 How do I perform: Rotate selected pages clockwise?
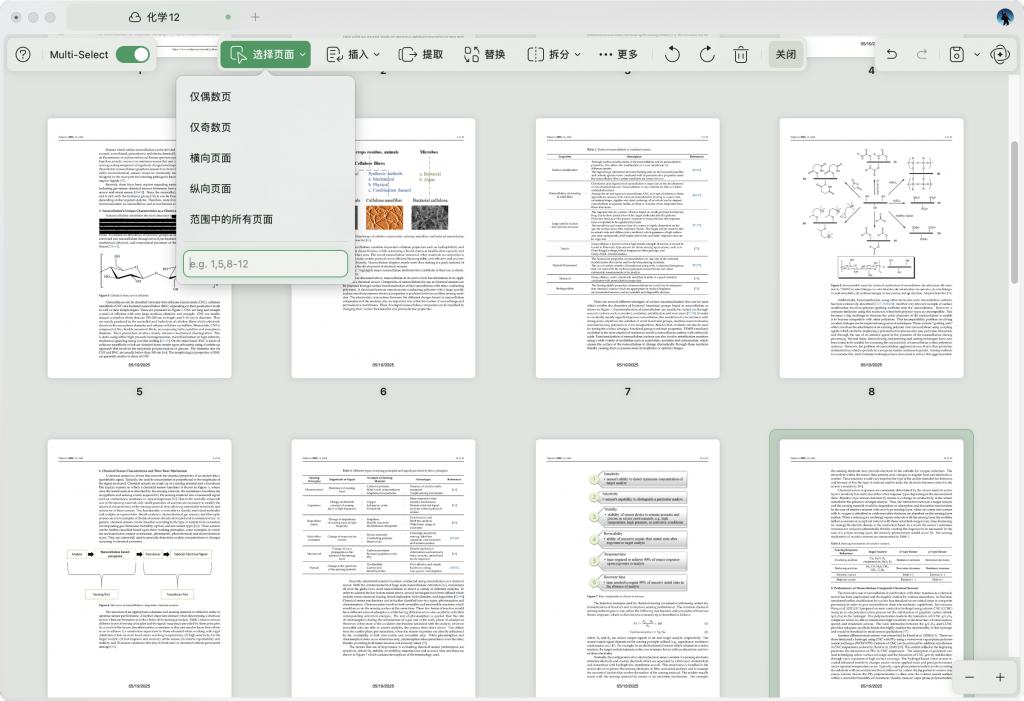click(707, 55)
